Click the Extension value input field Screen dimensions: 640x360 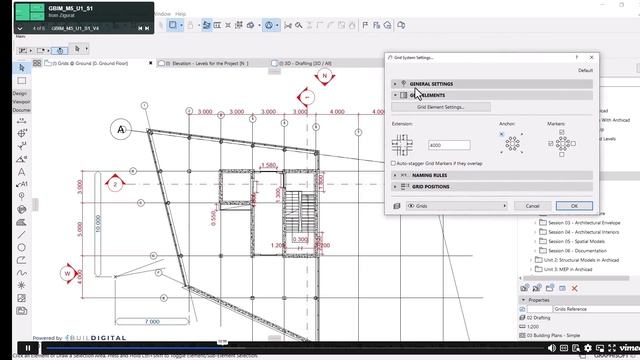(449, 145)
